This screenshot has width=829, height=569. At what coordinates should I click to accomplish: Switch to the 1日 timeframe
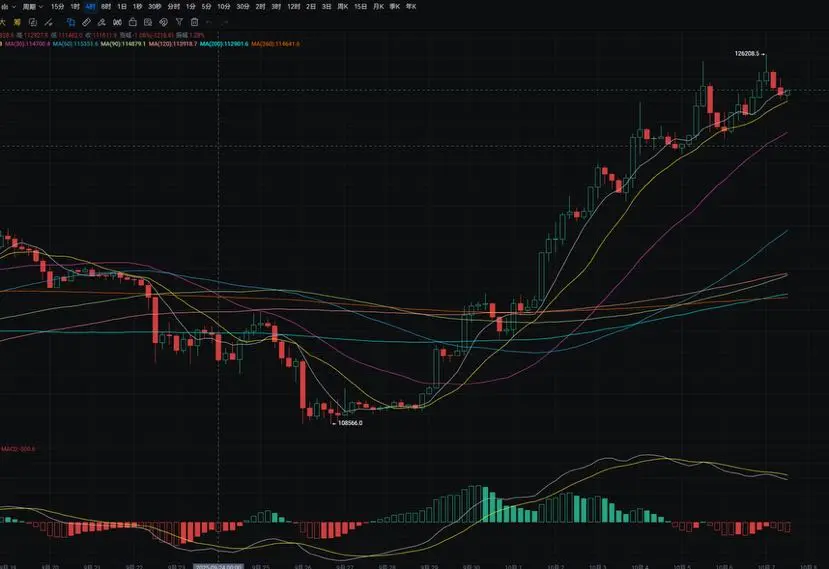pyautogui.click(x=122, y=7)
